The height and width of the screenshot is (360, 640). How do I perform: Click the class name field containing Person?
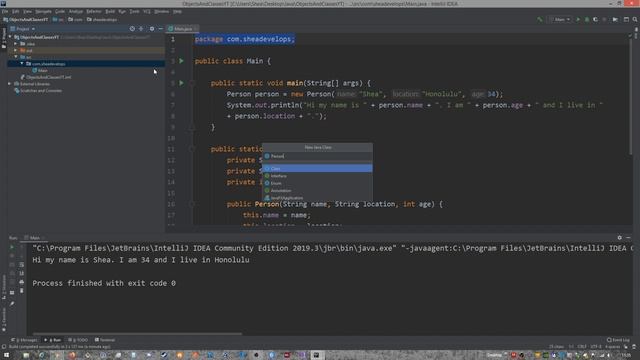(317, 156)
